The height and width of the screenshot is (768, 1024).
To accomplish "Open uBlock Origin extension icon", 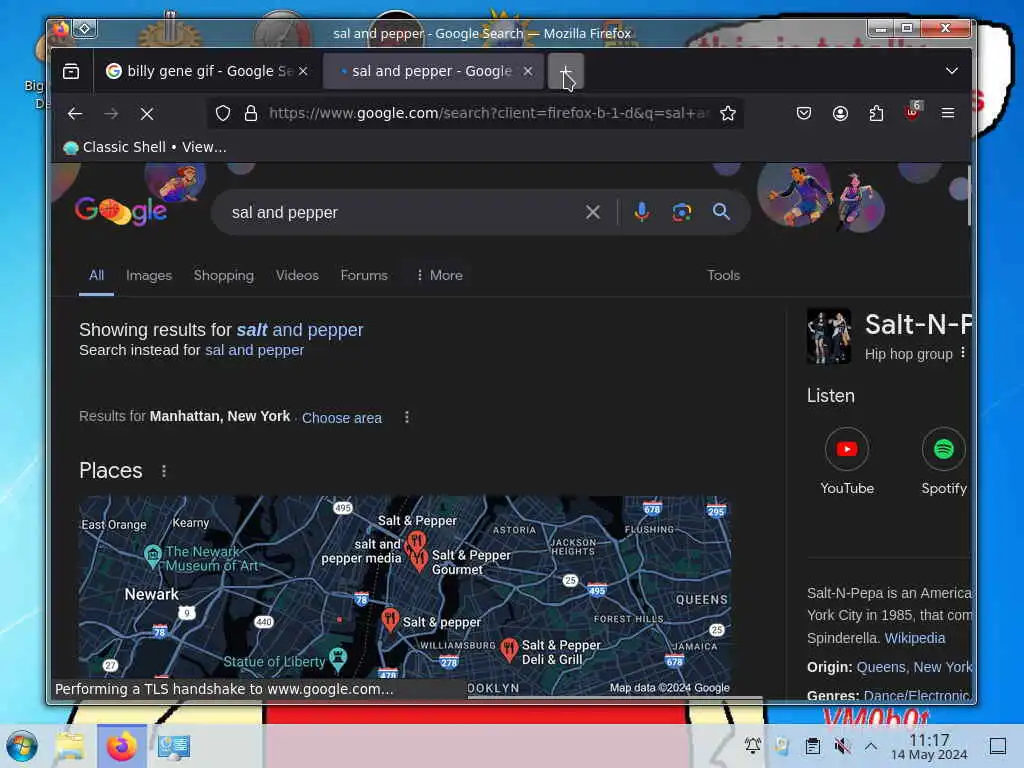I will click(913, 112).
